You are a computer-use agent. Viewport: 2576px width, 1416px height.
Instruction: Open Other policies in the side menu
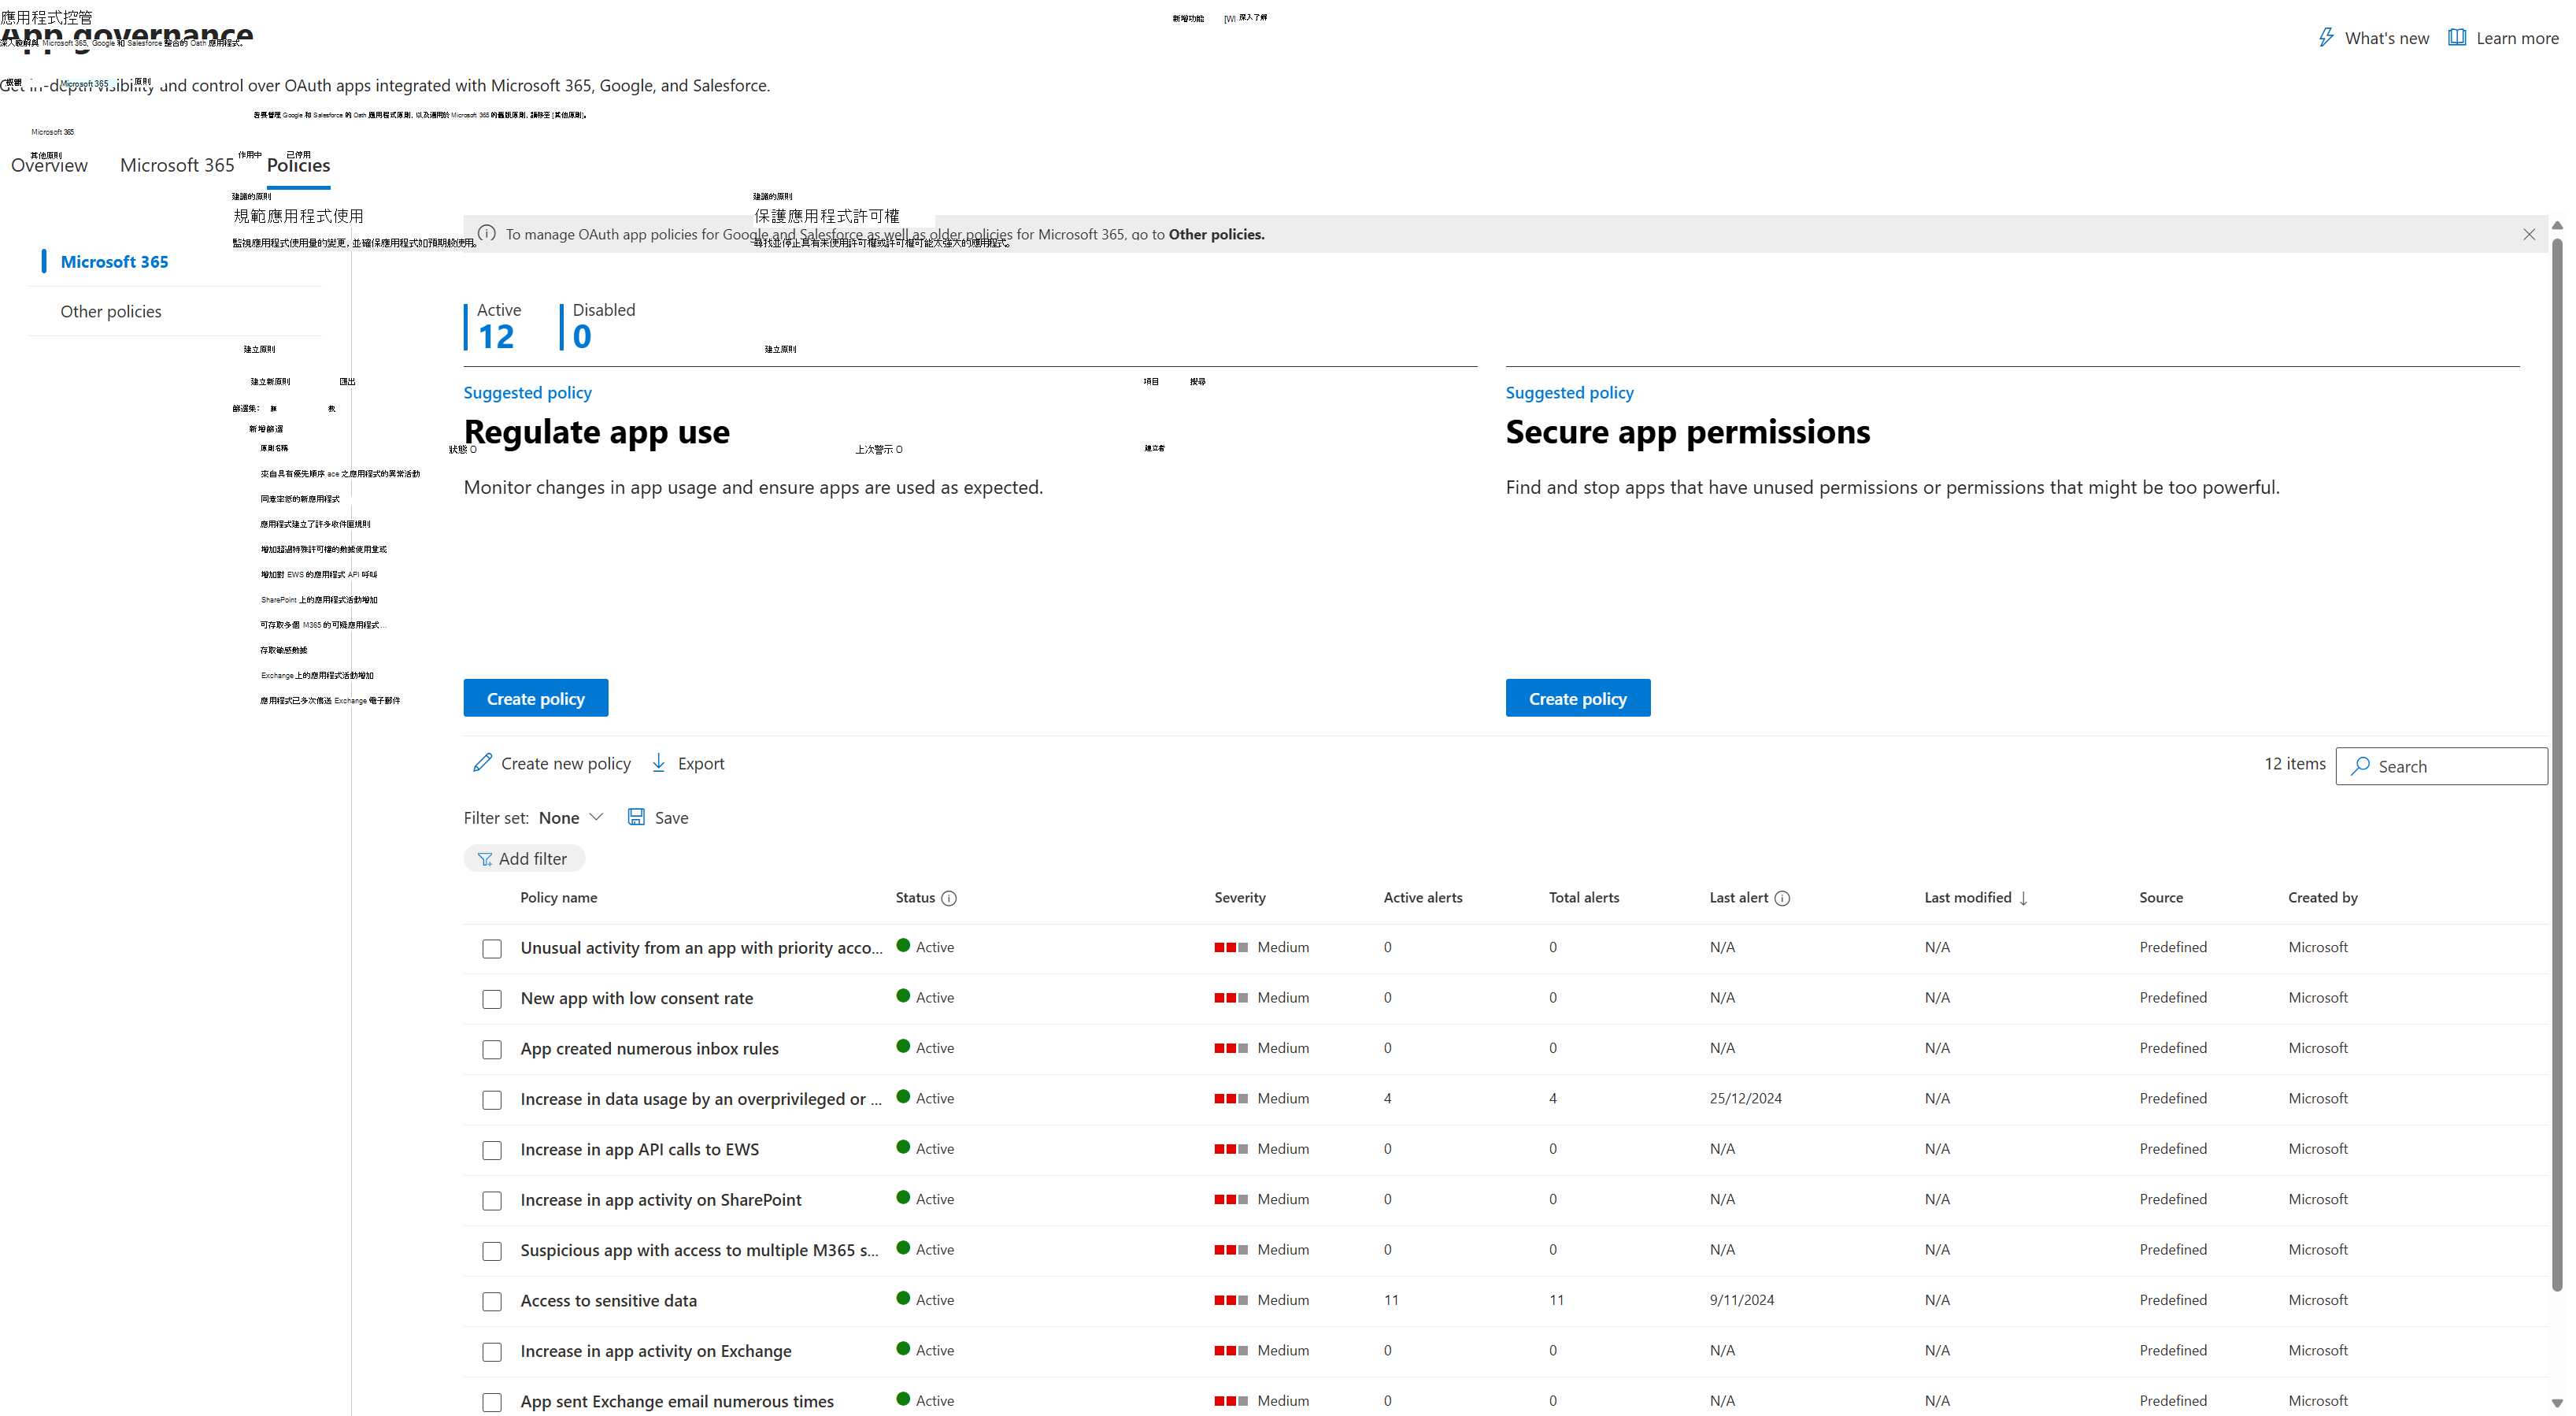(x=111, y=311)
